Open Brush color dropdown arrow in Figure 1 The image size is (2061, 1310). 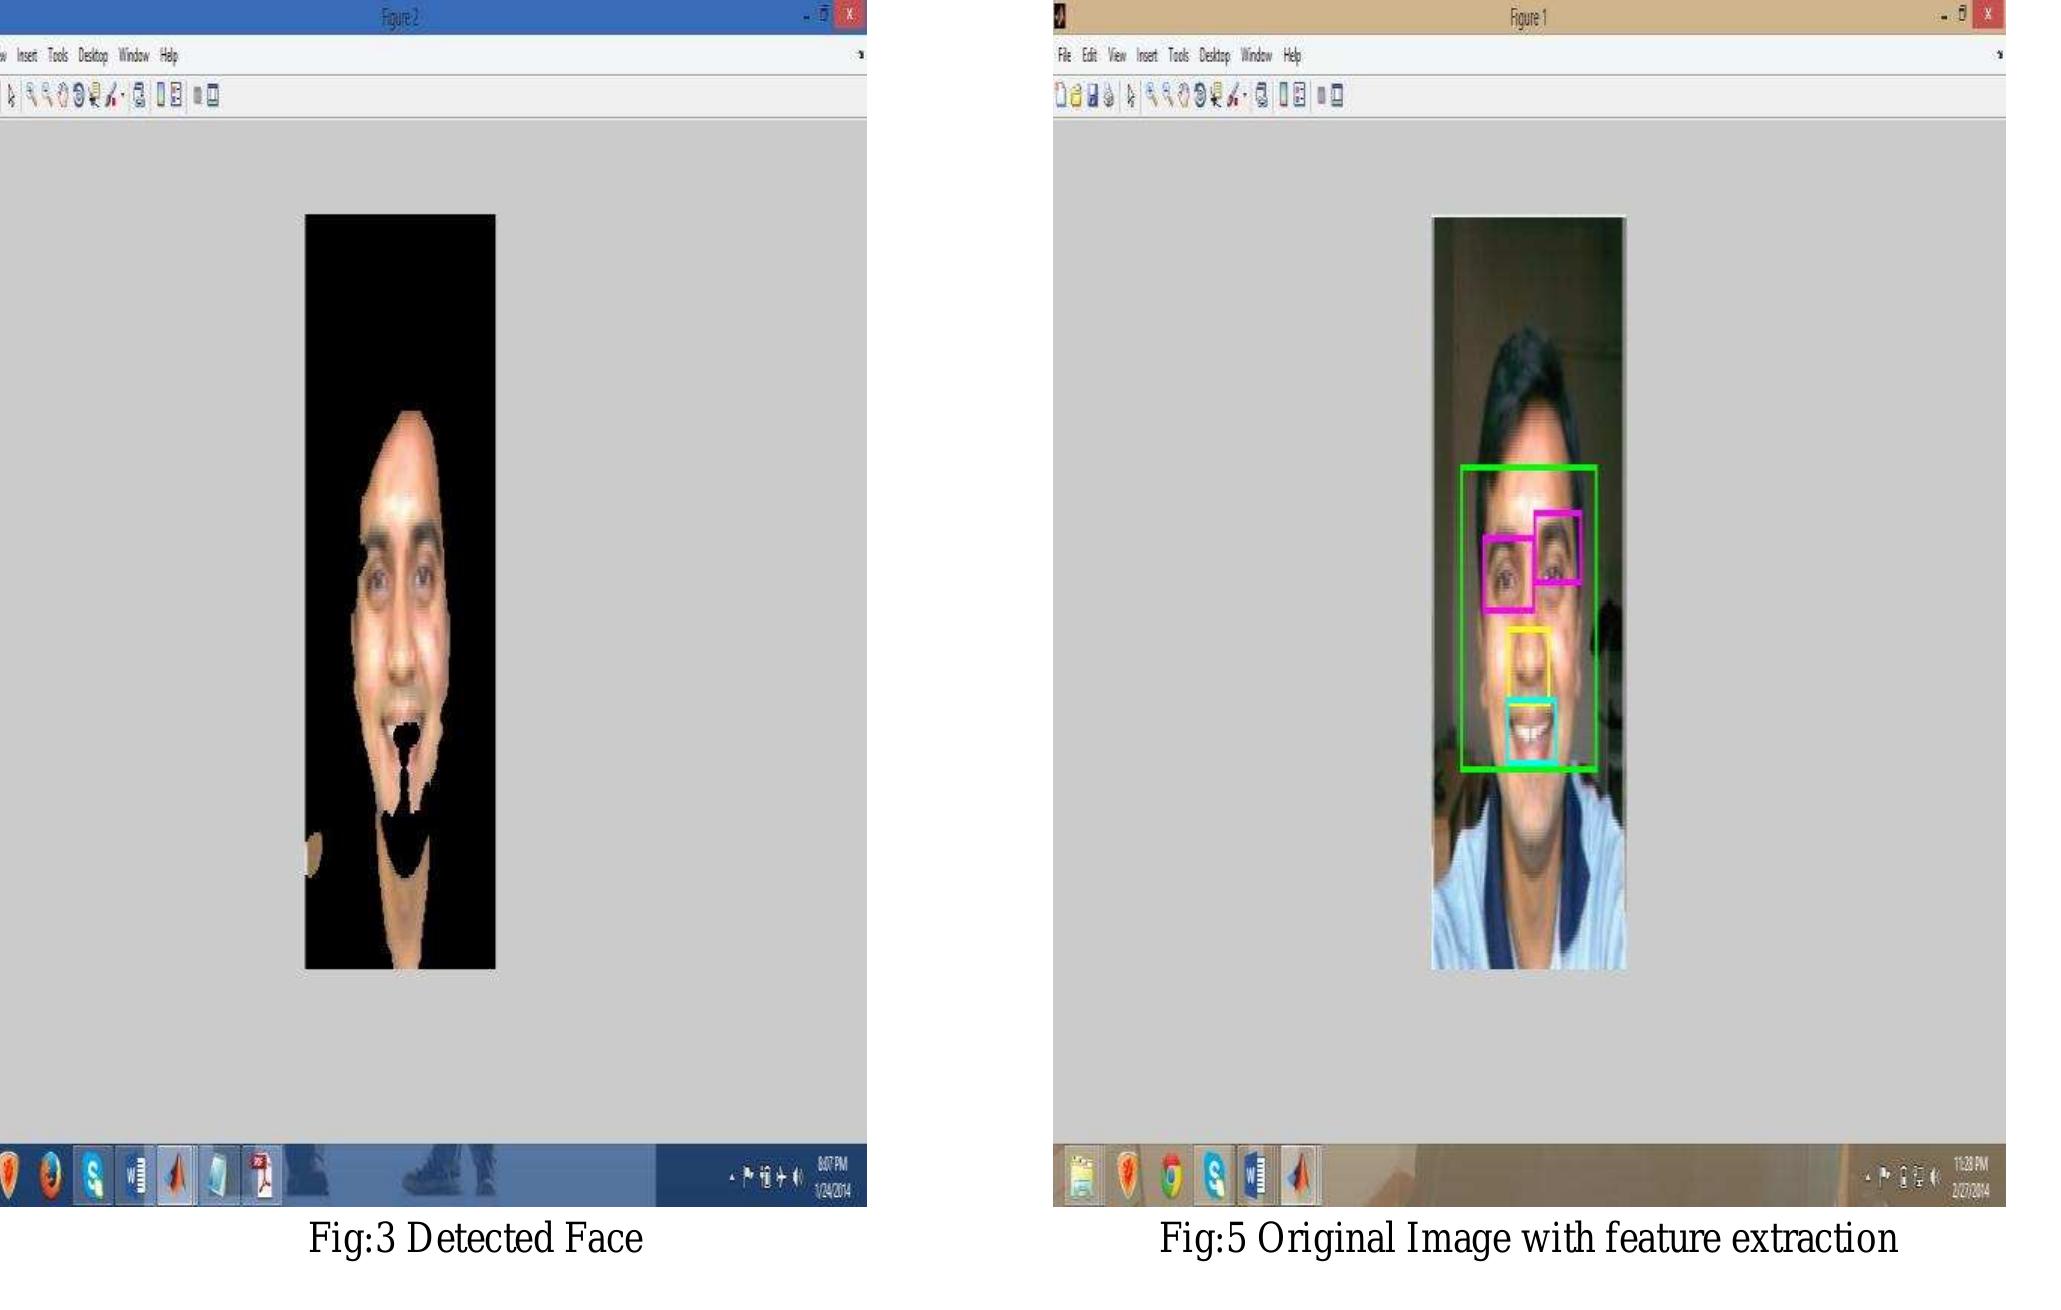(x=1245, y=95)
